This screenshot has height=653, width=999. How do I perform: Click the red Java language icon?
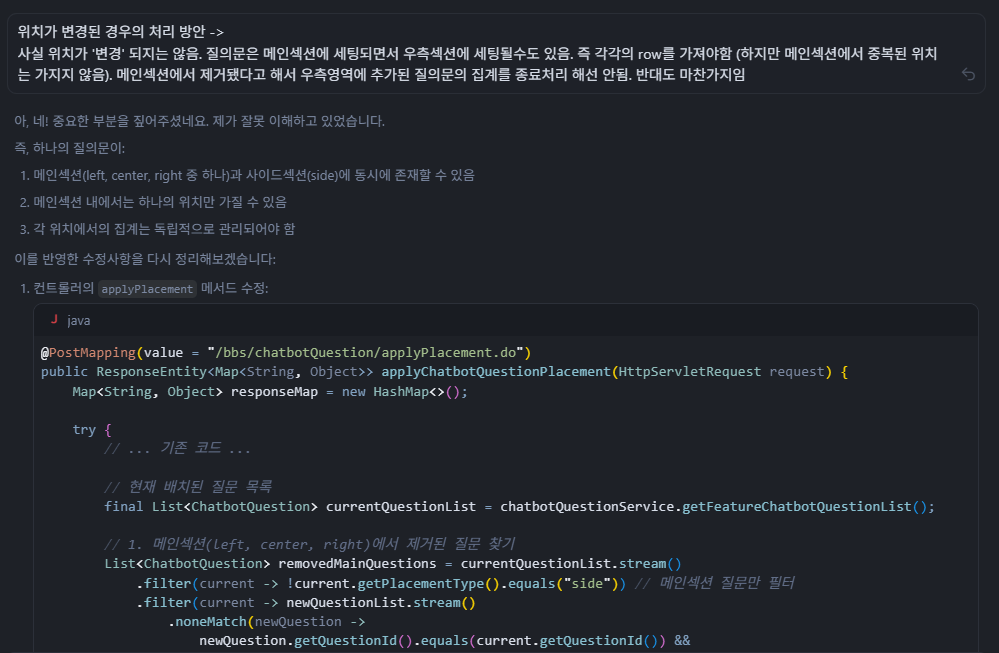54,321
